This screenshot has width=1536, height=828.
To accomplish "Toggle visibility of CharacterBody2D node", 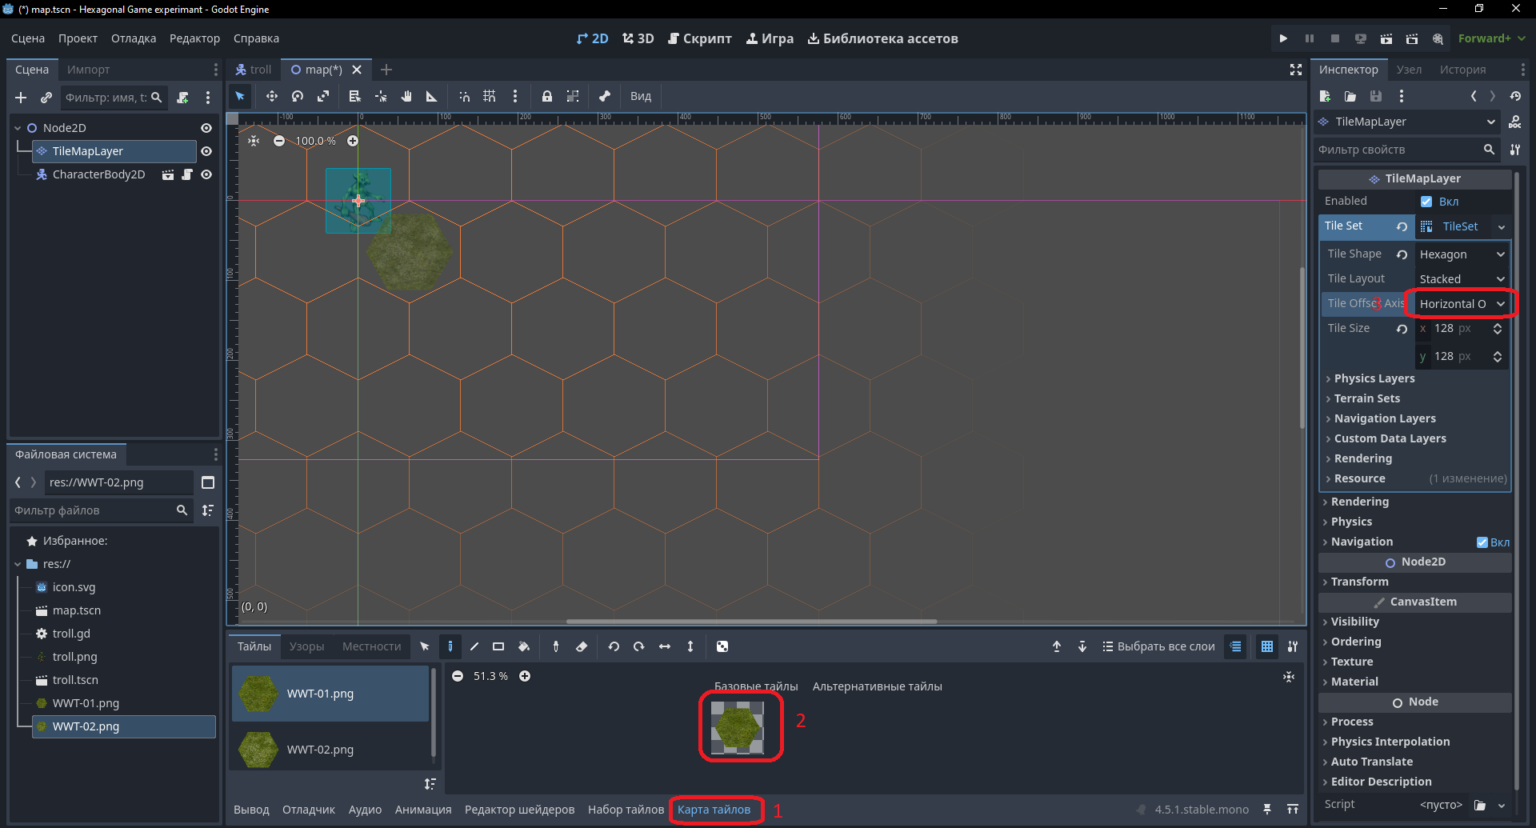I will tap(206, 174).
